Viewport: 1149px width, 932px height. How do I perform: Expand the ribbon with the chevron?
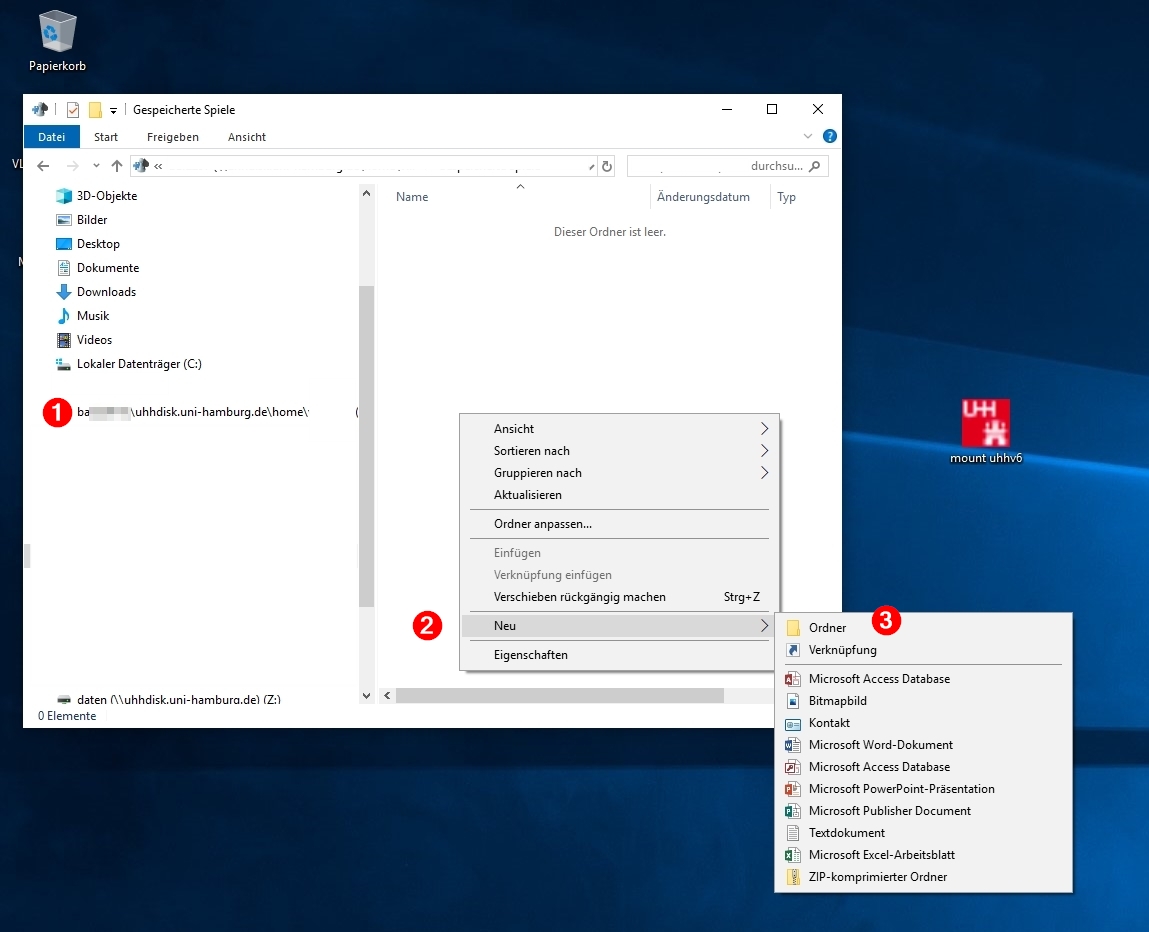coord(808,137)
